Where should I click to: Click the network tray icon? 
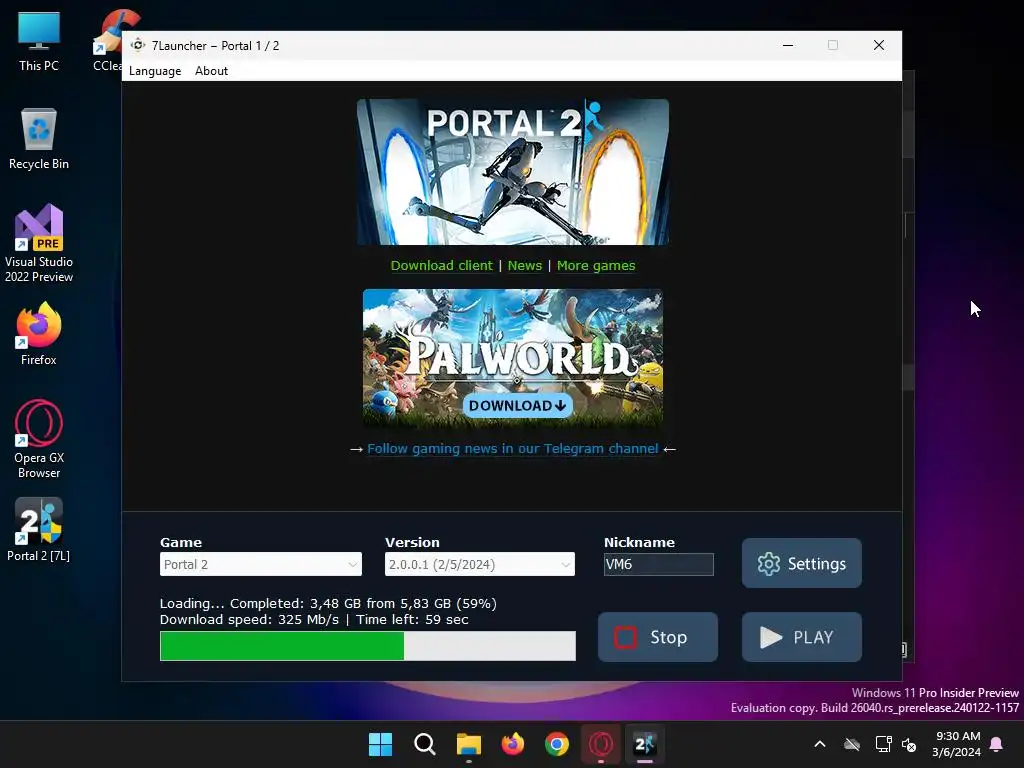point(884,744)
